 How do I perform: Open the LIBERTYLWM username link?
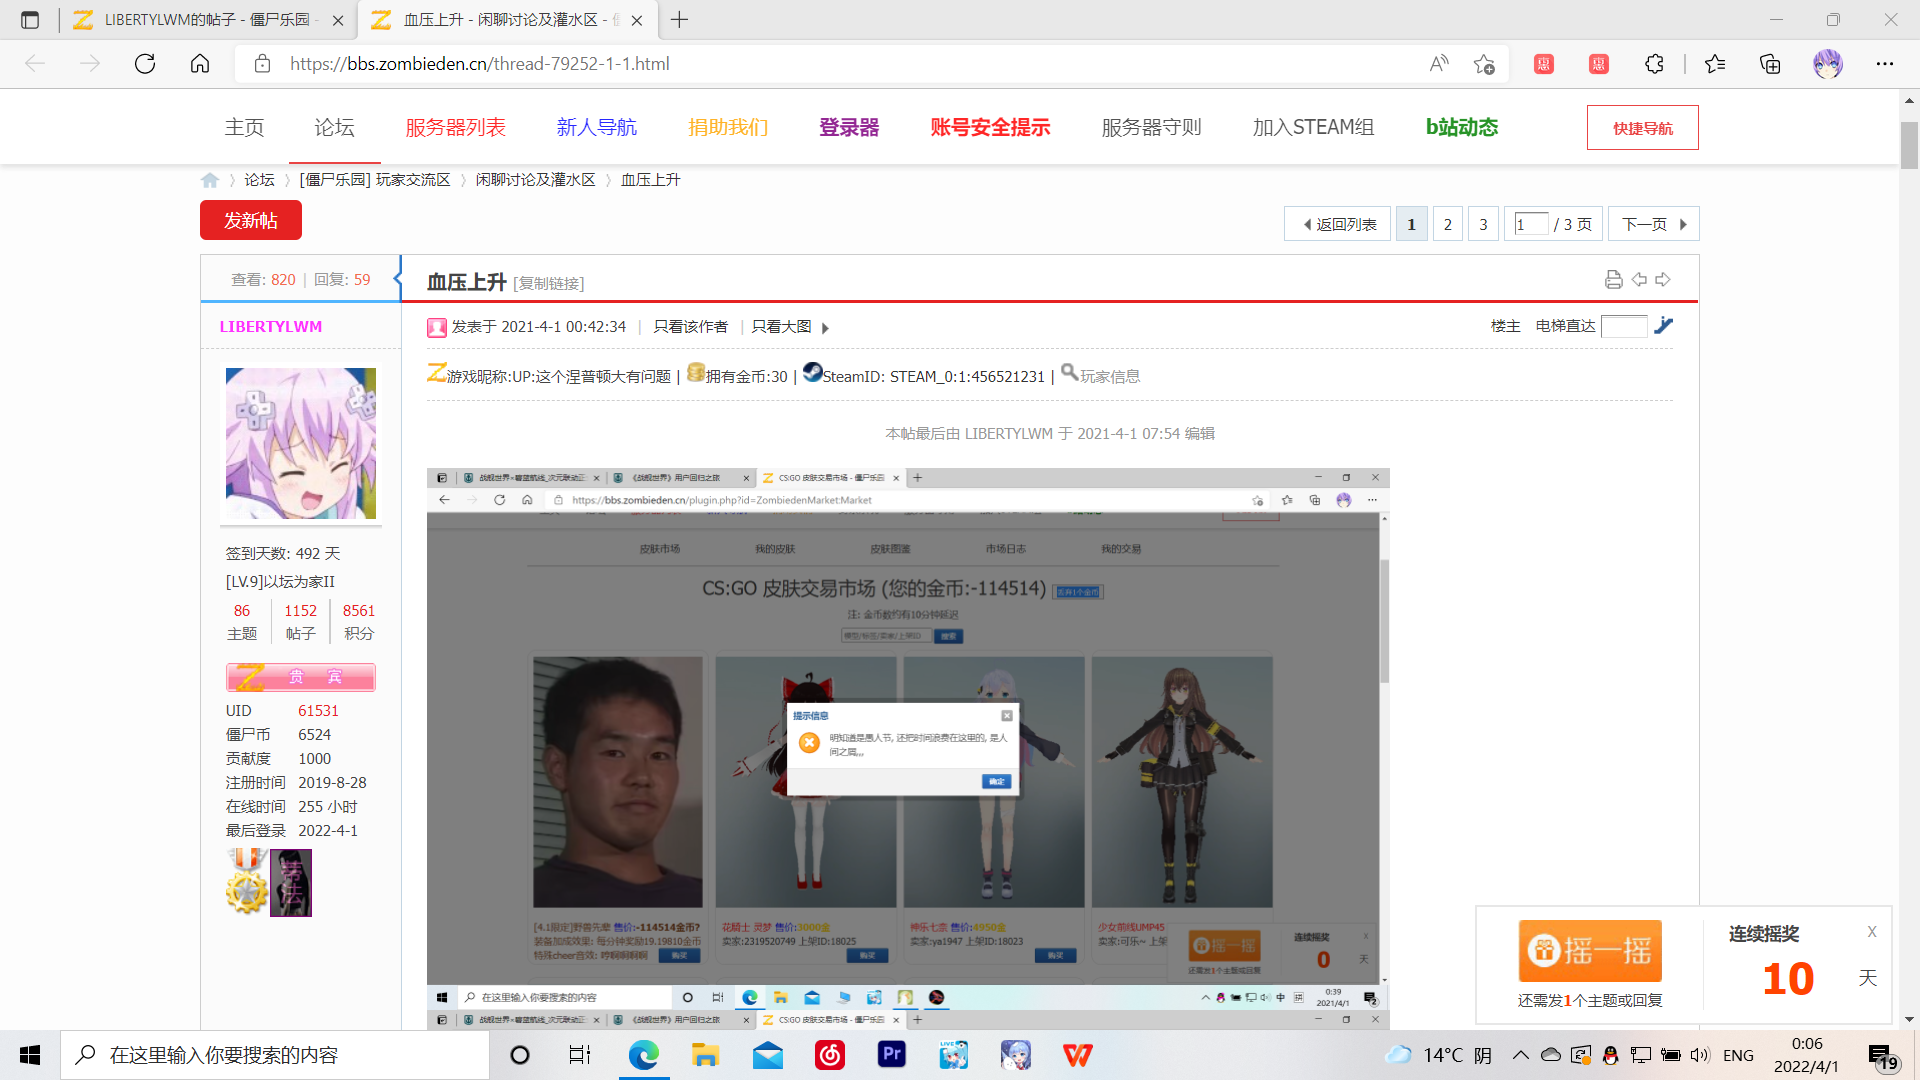[271, 327]
